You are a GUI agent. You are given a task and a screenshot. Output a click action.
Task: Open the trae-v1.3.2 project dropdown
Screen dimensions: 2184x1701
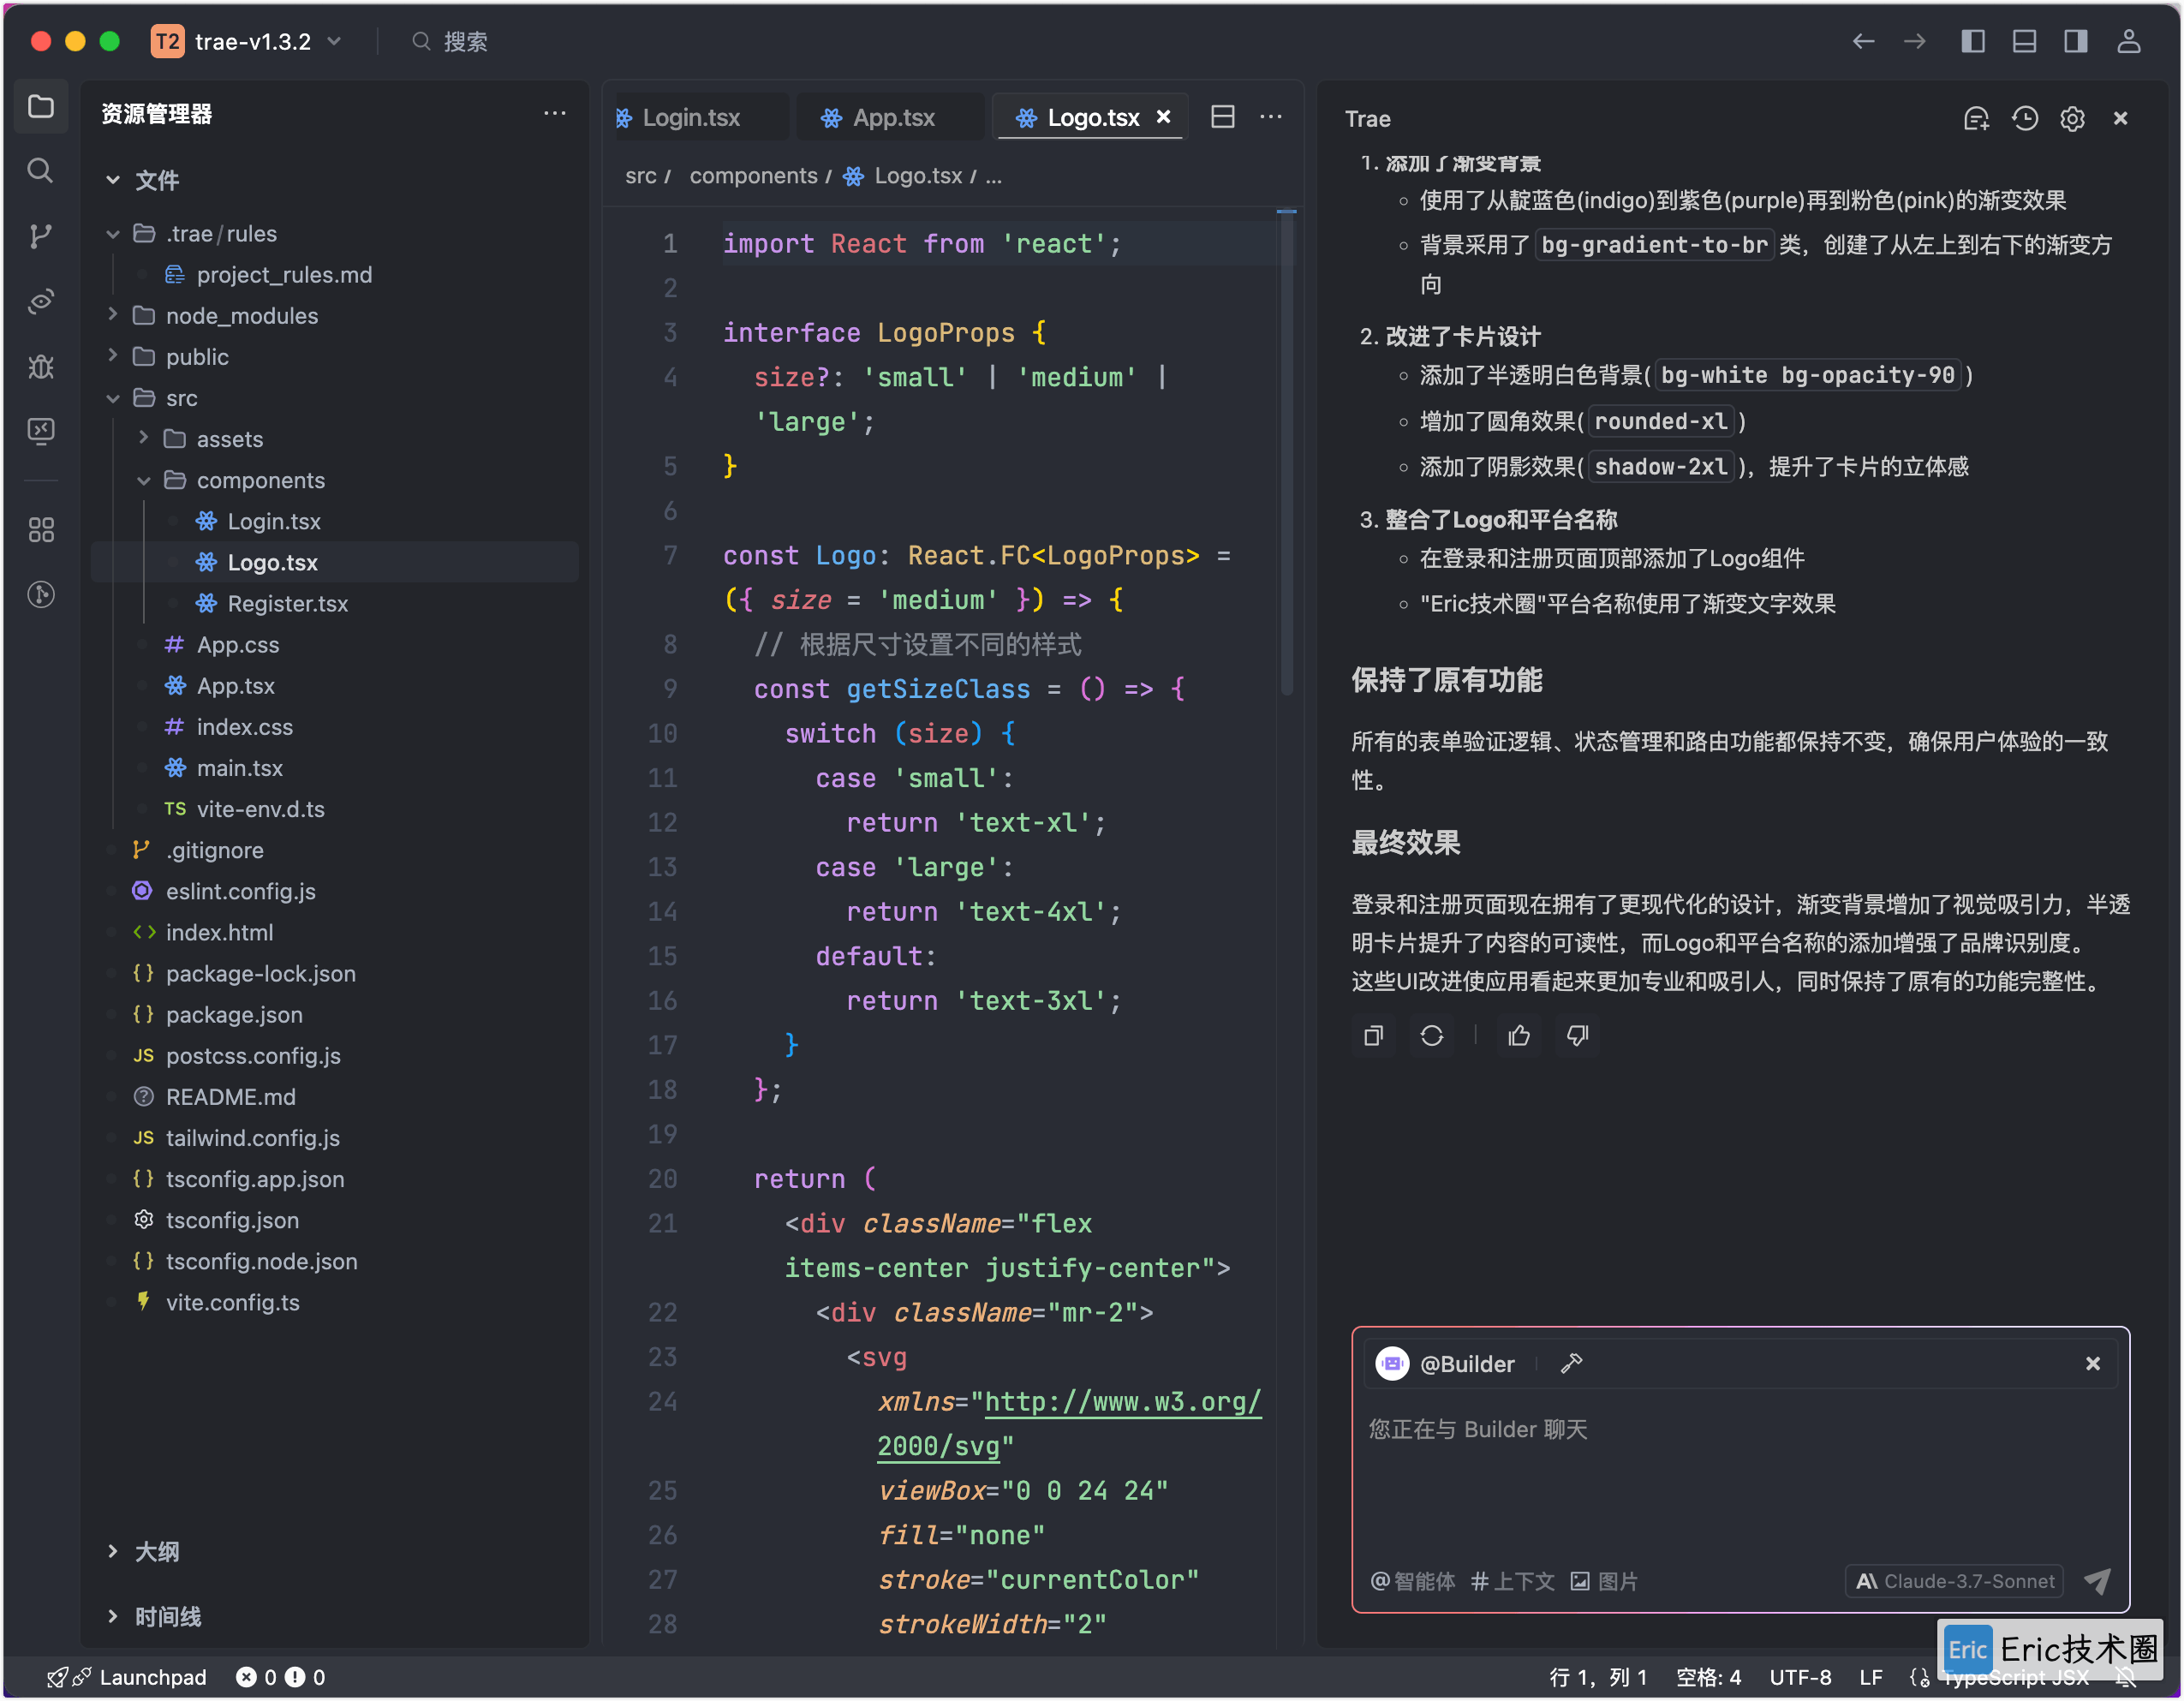click(x=248, y=41)
